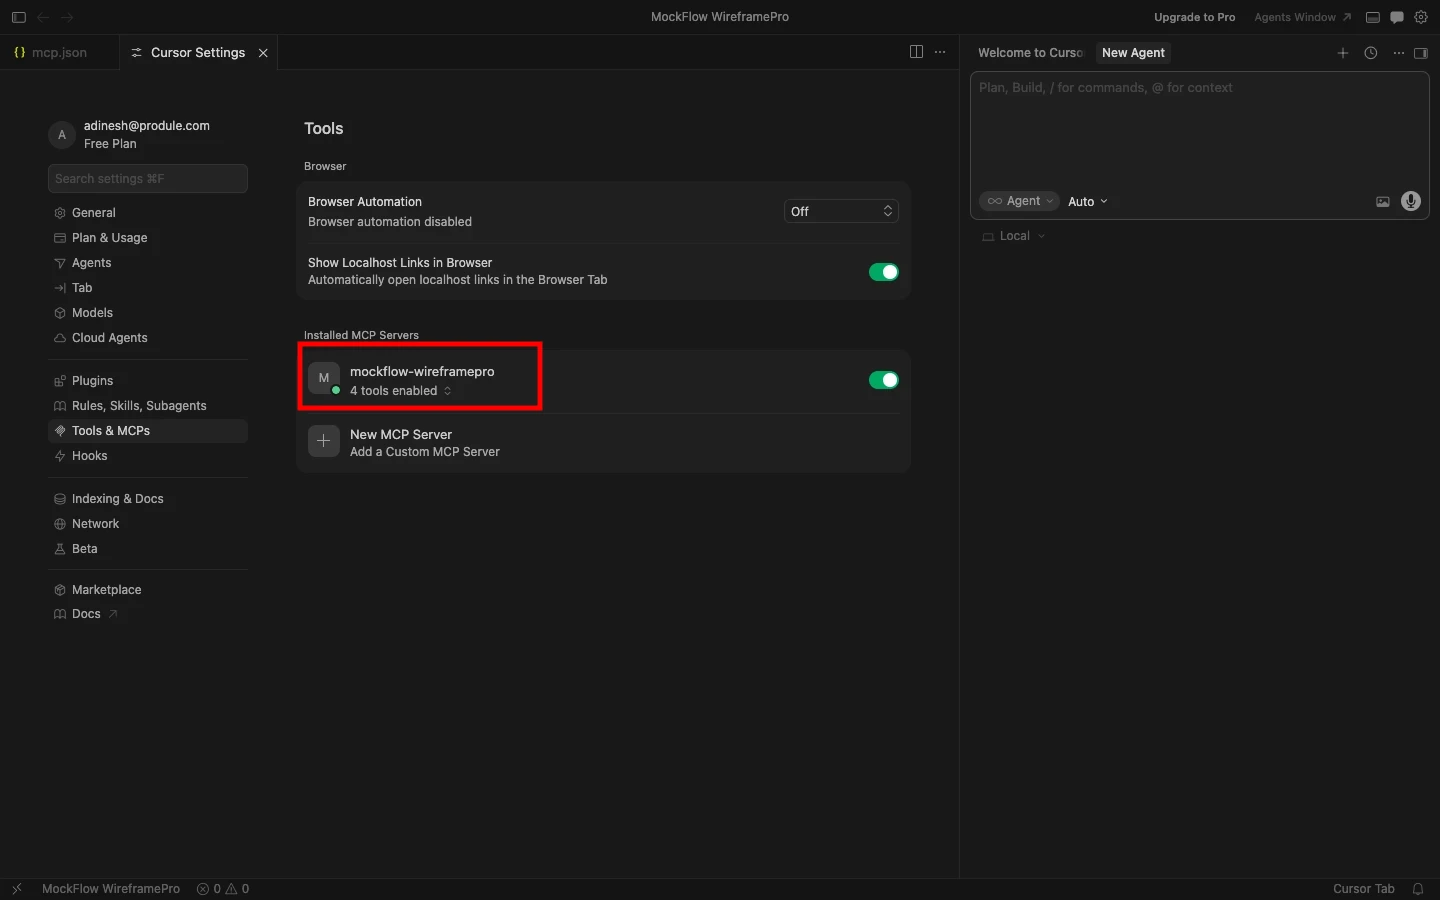This screenshot has width=1440, height=900.
Task: Open the Tab settings section
Action: (148, 288)
